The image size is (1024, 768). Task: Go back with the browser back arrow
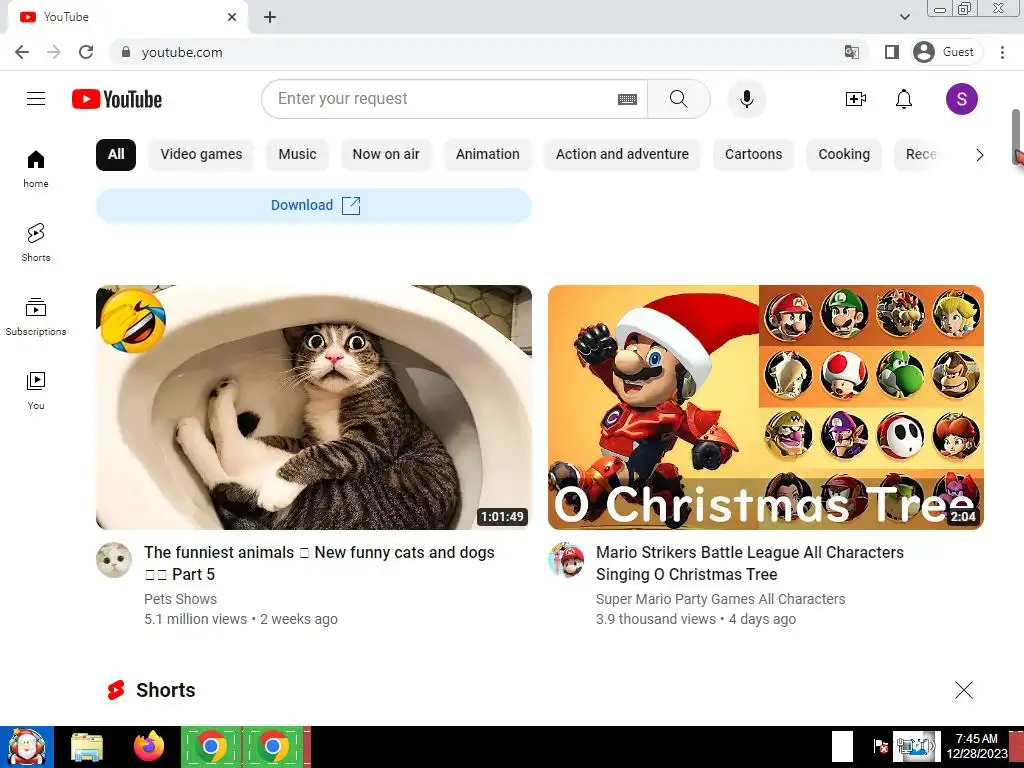coord(22,52)
